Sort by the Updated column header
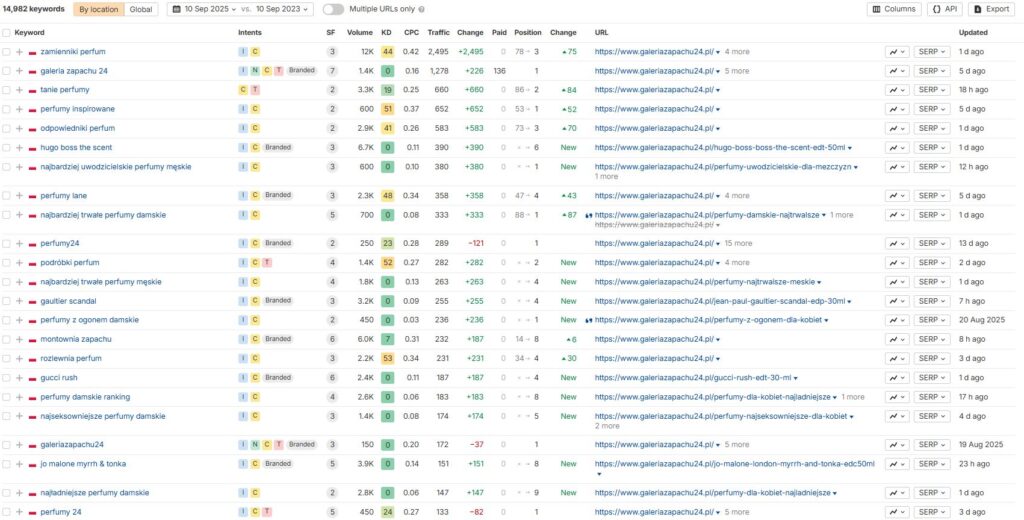 coord(973,33)
